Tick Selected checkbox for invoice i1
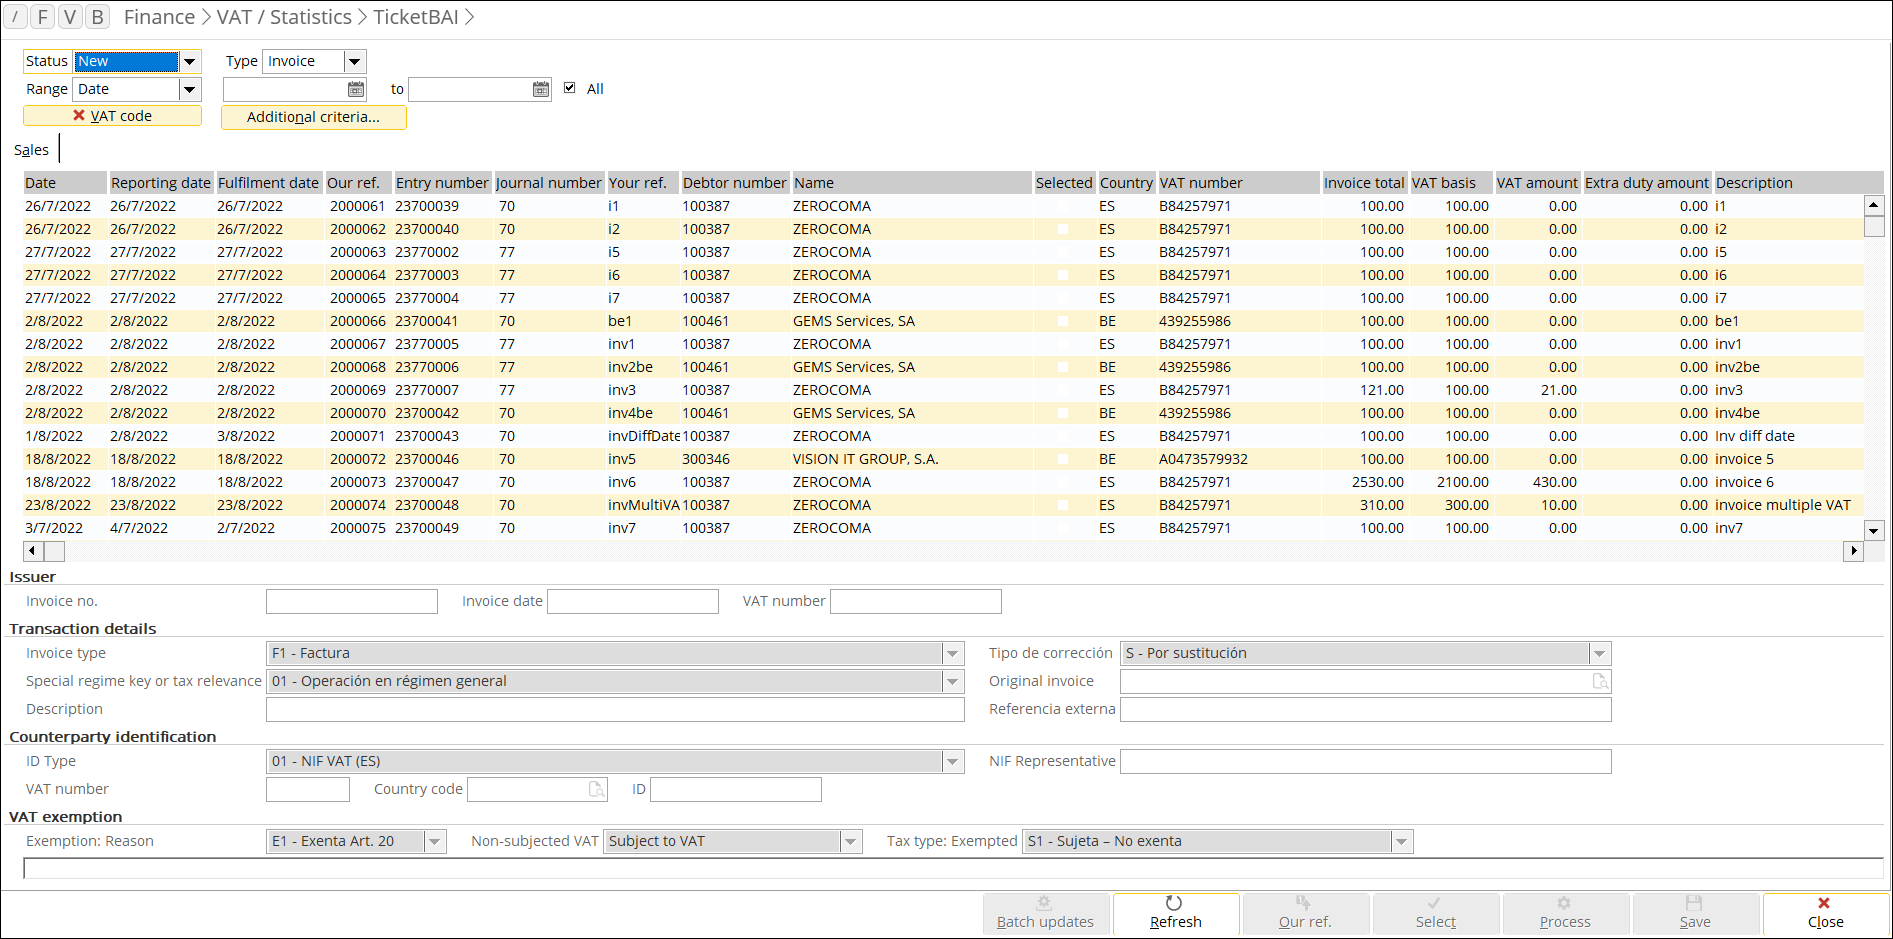1893x939 pixels. 1063,206
